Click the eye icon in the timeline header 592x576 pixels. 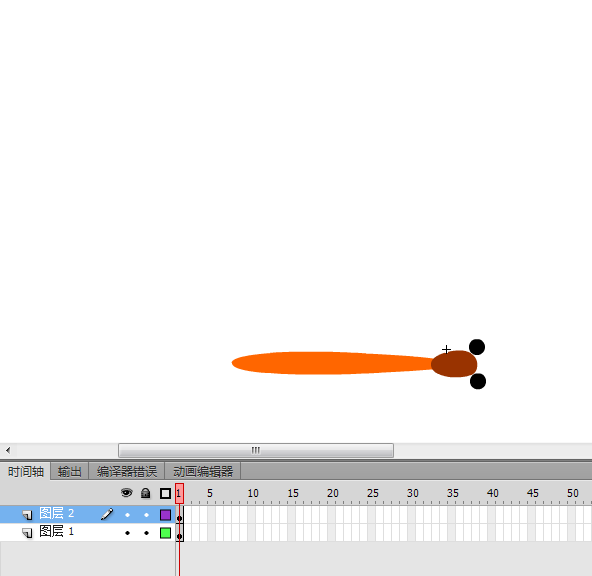click(126, 493)
